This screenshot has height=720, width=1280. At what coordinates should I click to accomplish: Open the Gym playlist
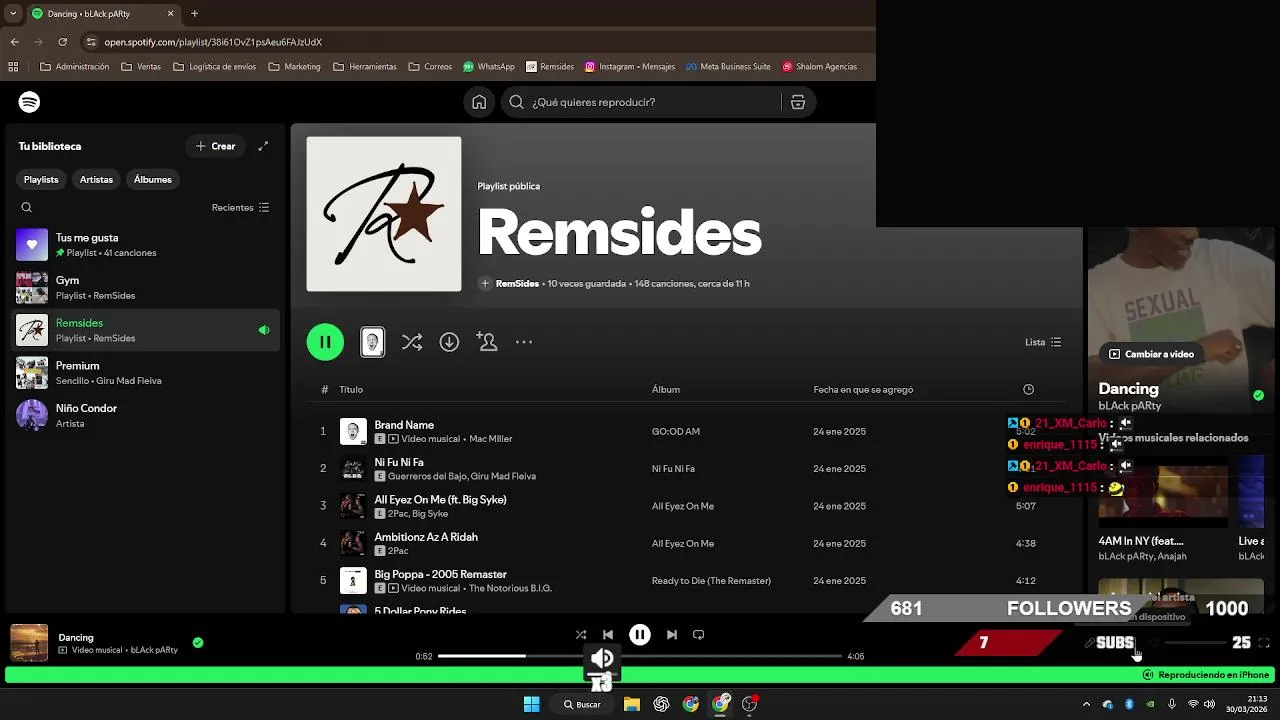pos(145,288)
